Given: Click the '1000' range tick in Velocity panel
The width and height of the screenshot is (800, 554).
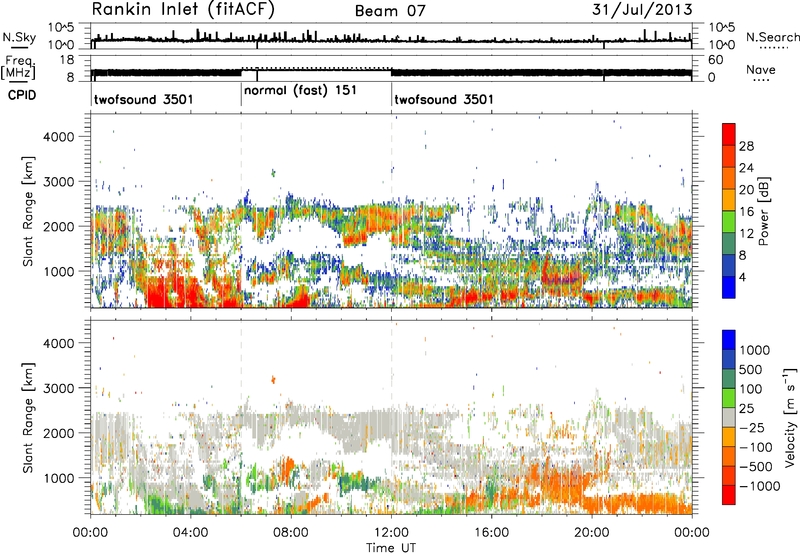Looking at the screenshot, I should (58, 478).
